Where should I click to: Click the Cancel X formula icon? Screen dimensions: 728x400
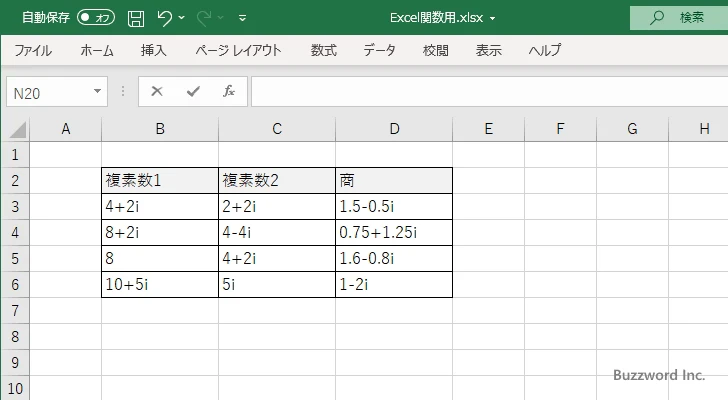[x=157, y=91]
